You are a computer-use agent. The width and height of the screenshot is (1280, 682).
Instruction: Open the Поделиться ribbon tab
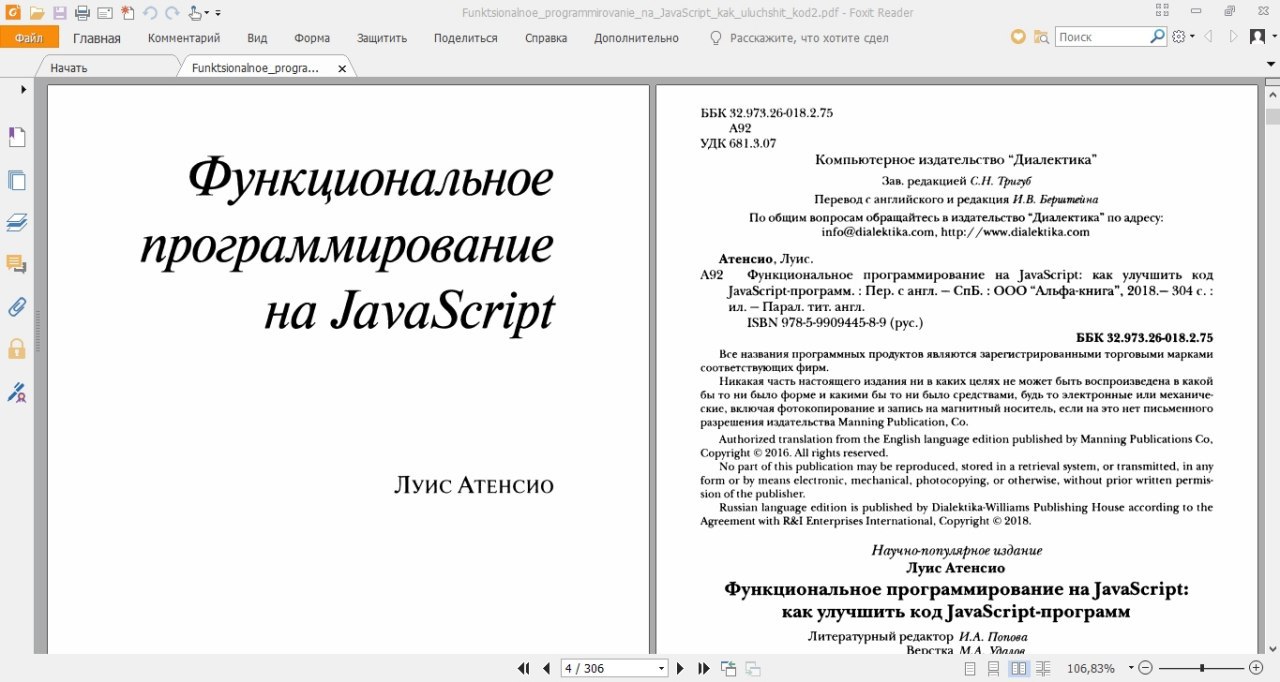(465, 38)
